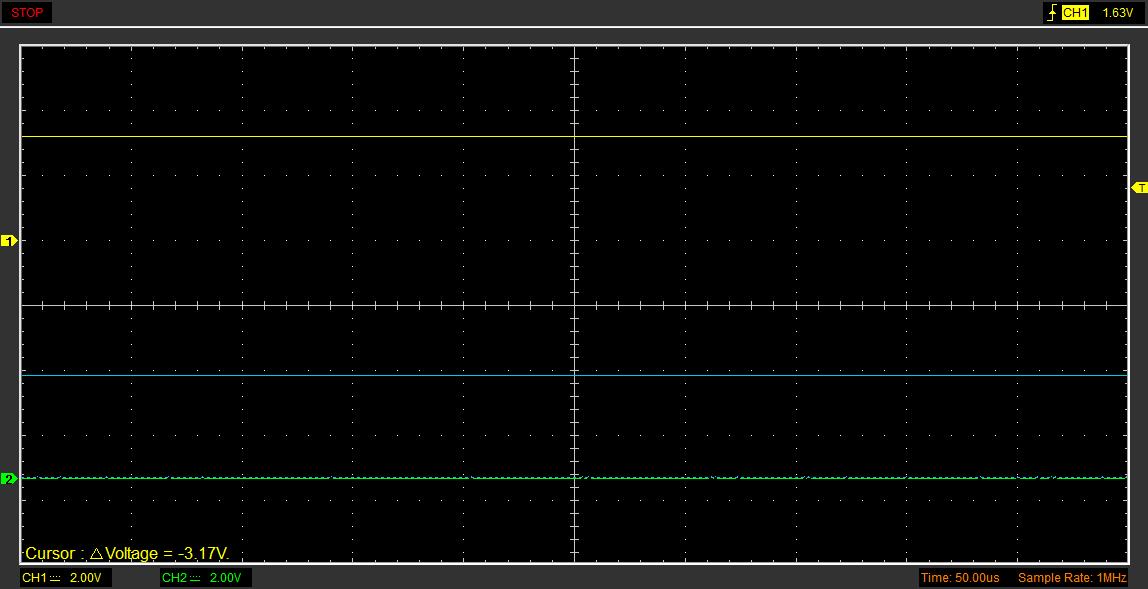1148x589 pixels.
Task: Click the green channel 2 ground marker
Action: (x=9, y=479)
